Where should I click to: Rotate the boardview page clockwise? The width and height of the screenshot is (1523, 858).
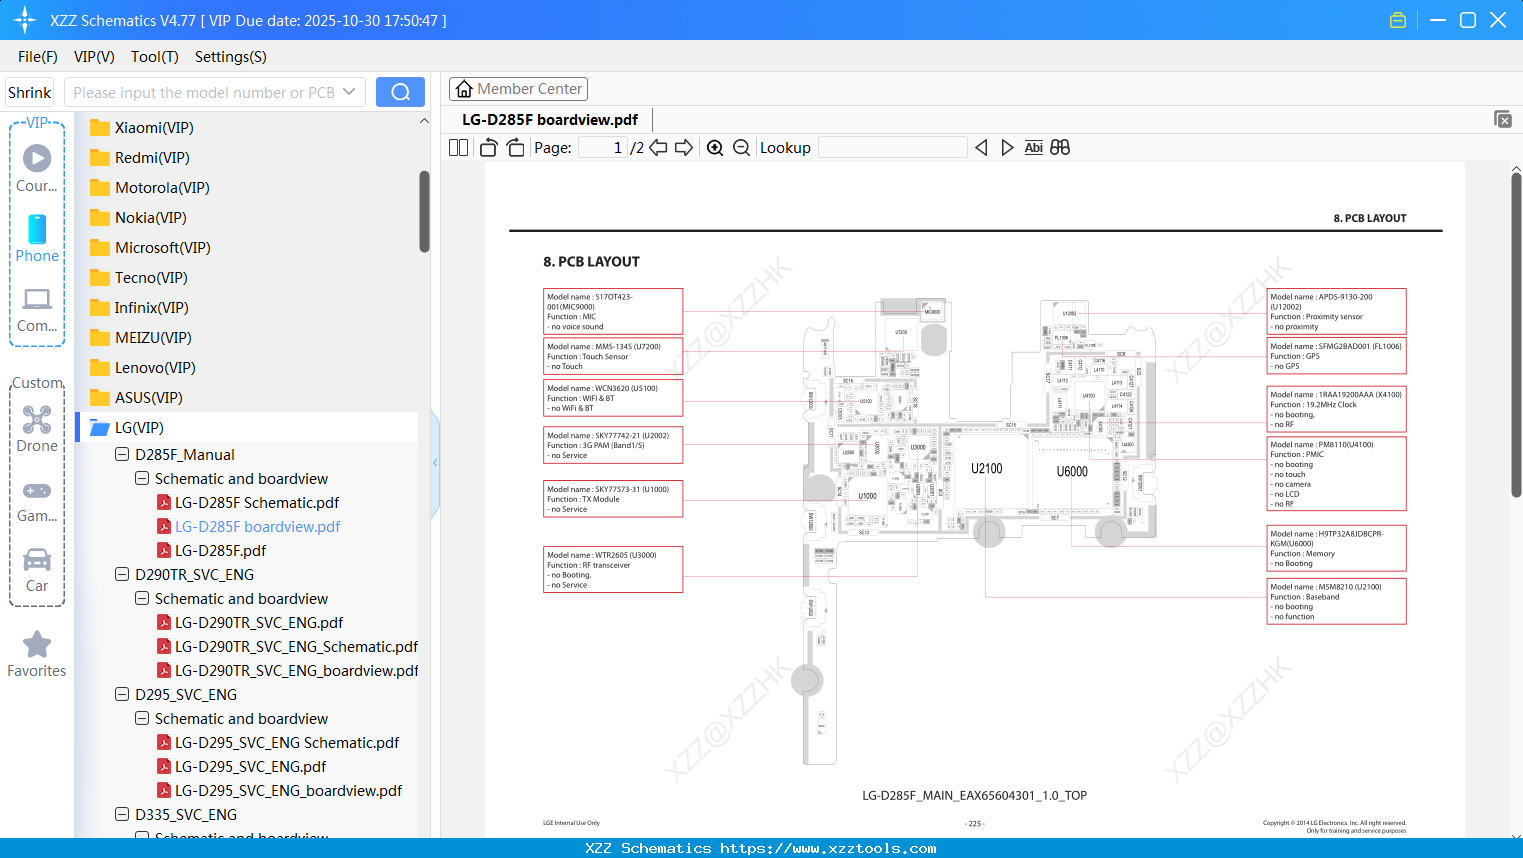point(514,147)
